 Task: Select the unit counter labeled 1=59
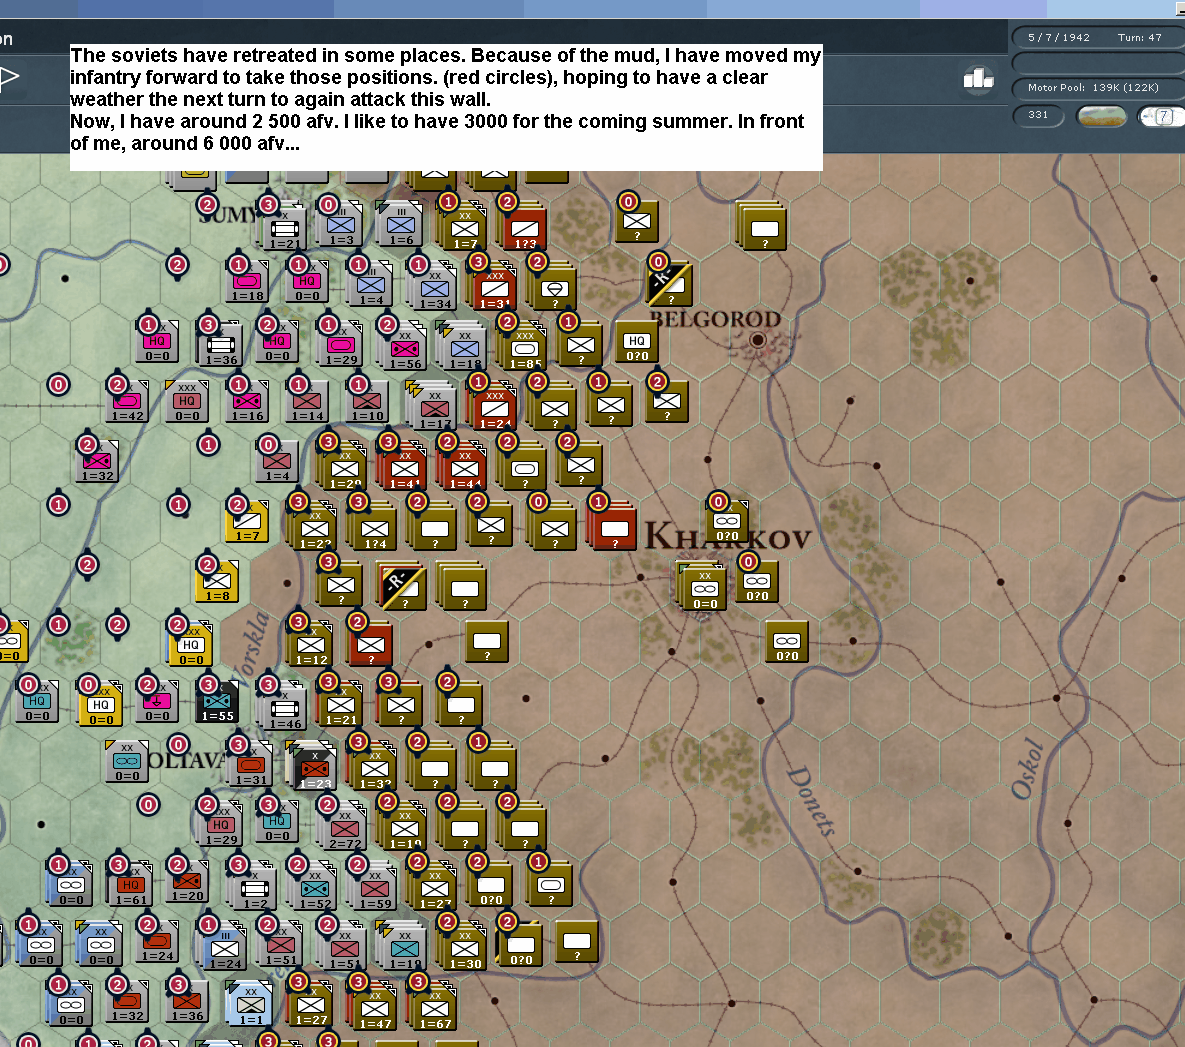[374, 888]
